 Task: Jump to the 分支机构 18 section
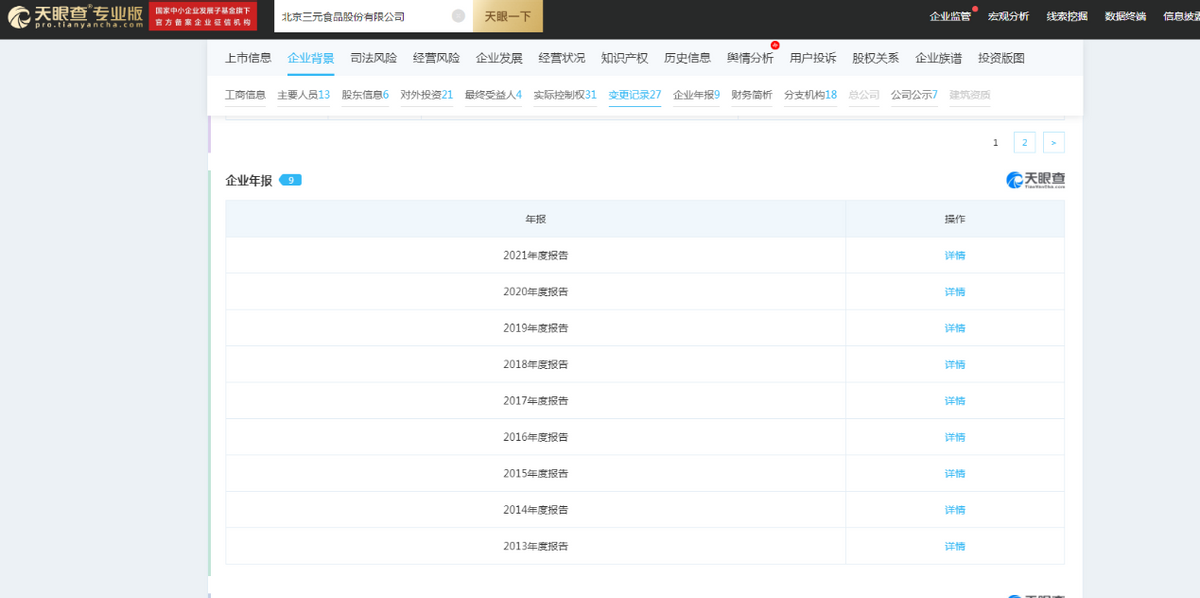[x=811, y=95]
